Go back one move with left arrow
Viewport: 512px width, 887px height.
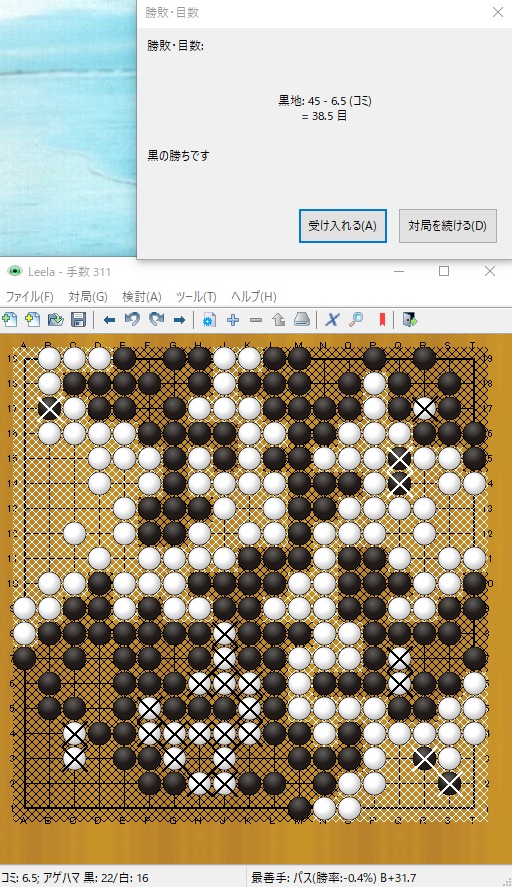click(109, 320)
